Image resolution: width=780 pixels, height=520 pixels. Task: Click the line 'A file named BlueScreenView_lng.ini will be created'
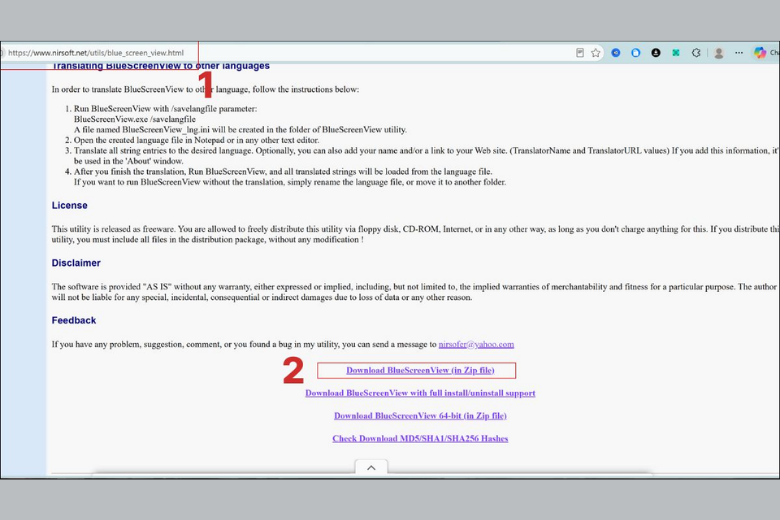click(x=240, y=130)
